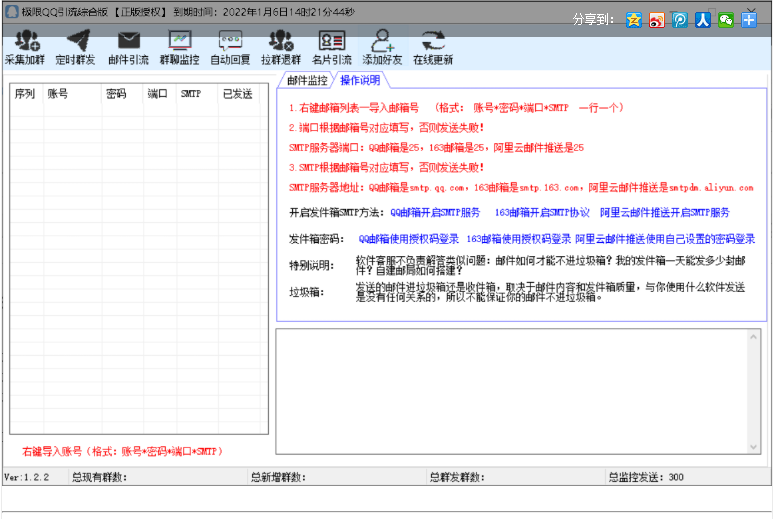This screenshot has width=775, height=519.
Task: Click the 发件箱密码 label
Action: coord(316,239)
